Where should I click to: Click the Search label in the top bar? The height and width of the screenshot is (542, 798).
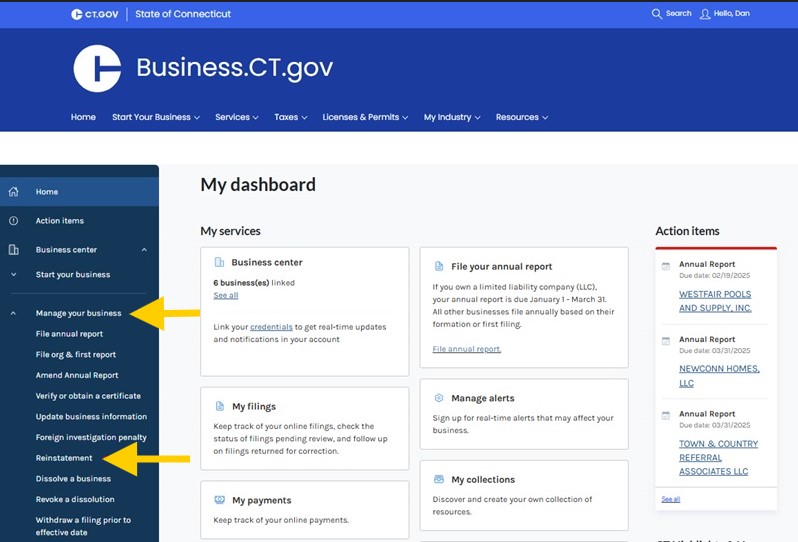click(678, 14)
